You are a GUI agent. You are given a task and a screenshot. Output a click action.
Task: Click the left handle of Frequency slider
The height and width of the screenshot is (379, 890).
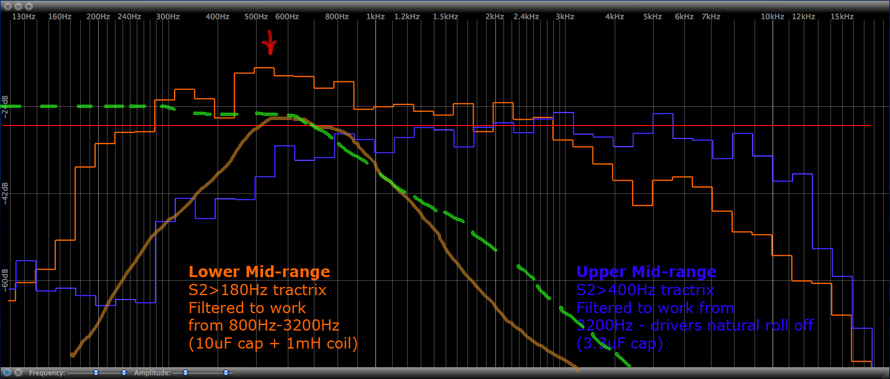pos(96,373)
